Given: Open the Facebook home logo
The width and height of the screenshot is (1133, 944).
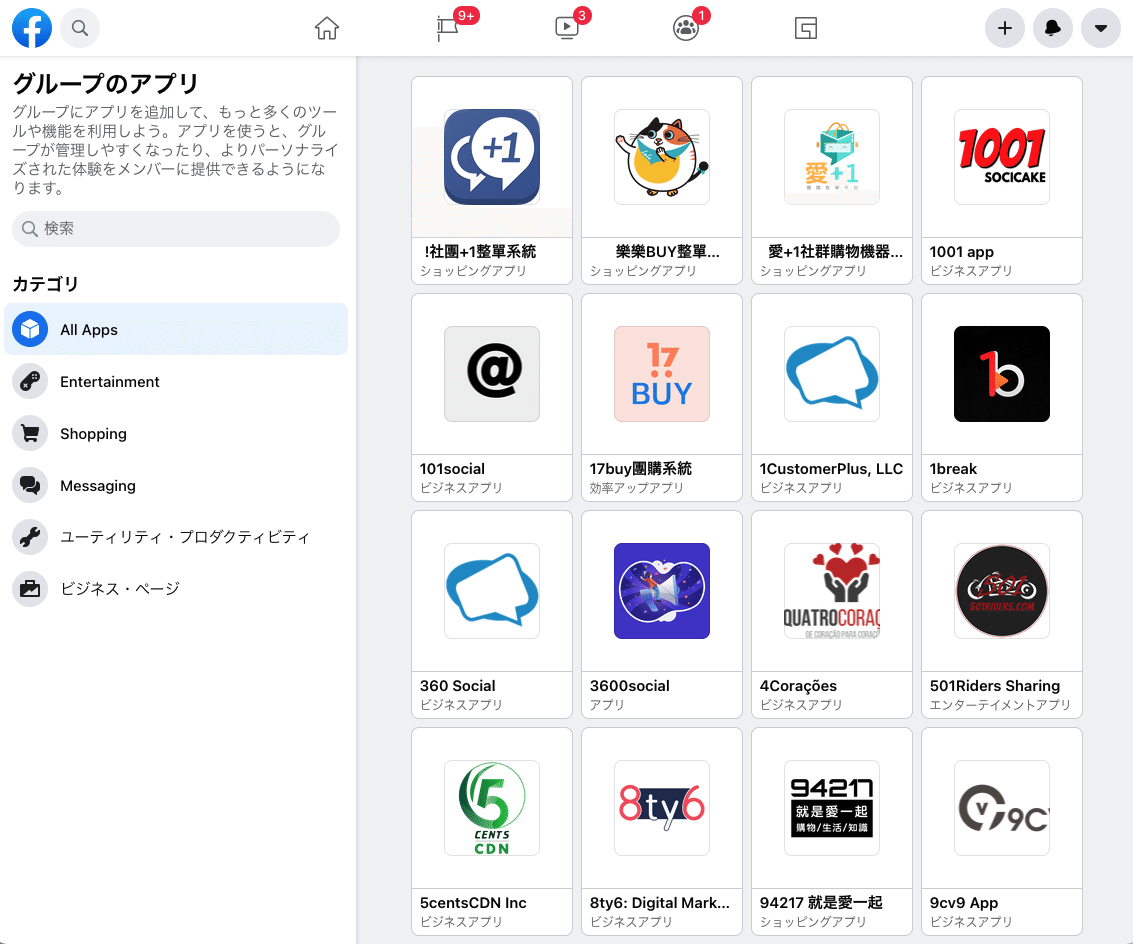Looking at the screenshot, I should click(x=32, y=28).
